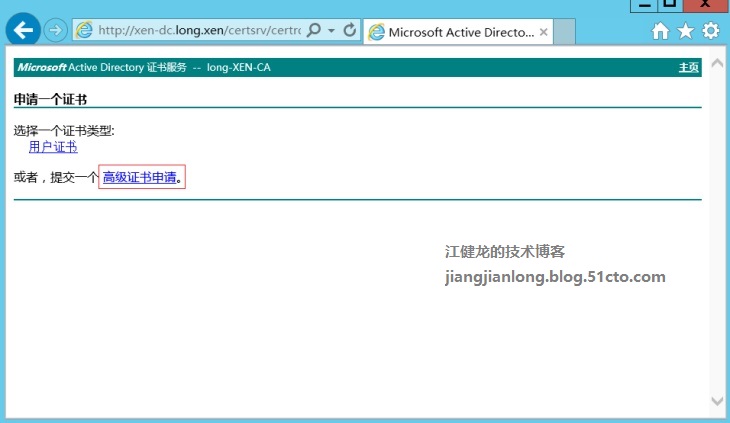730x423 pixels.
Task: Close the browser window
Action: click(705, 5)
